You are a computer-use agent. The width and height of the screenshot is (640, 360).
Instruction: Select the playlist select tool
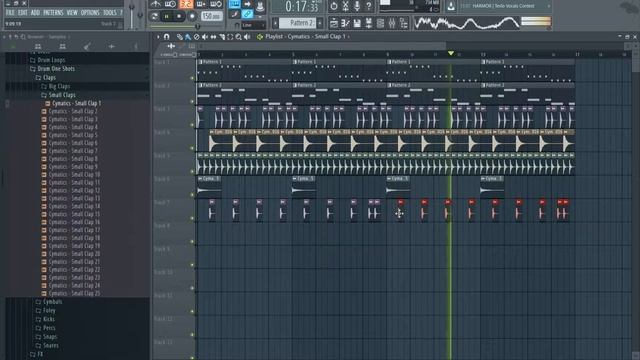coord(230,37)
